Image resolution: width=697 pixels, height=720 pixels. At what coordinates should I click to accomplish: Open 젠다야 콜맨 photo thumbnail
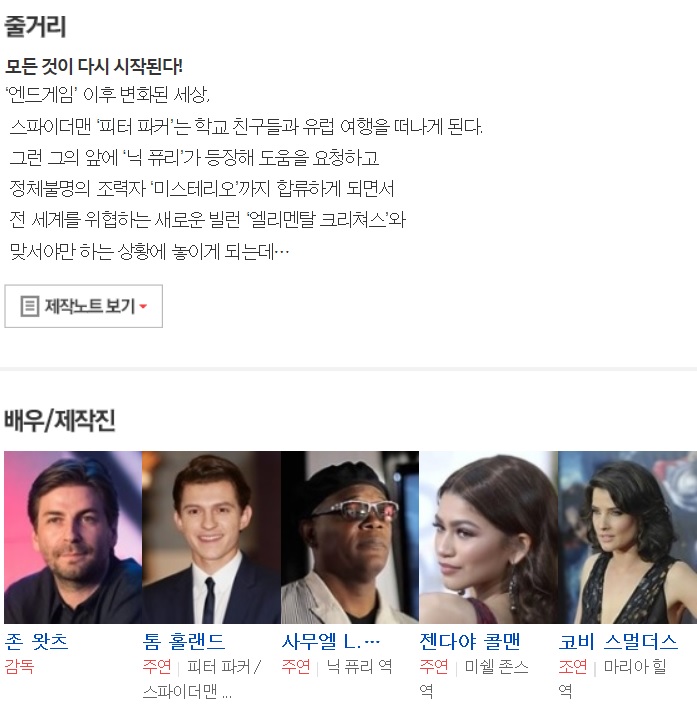click(x=489, y=537)
